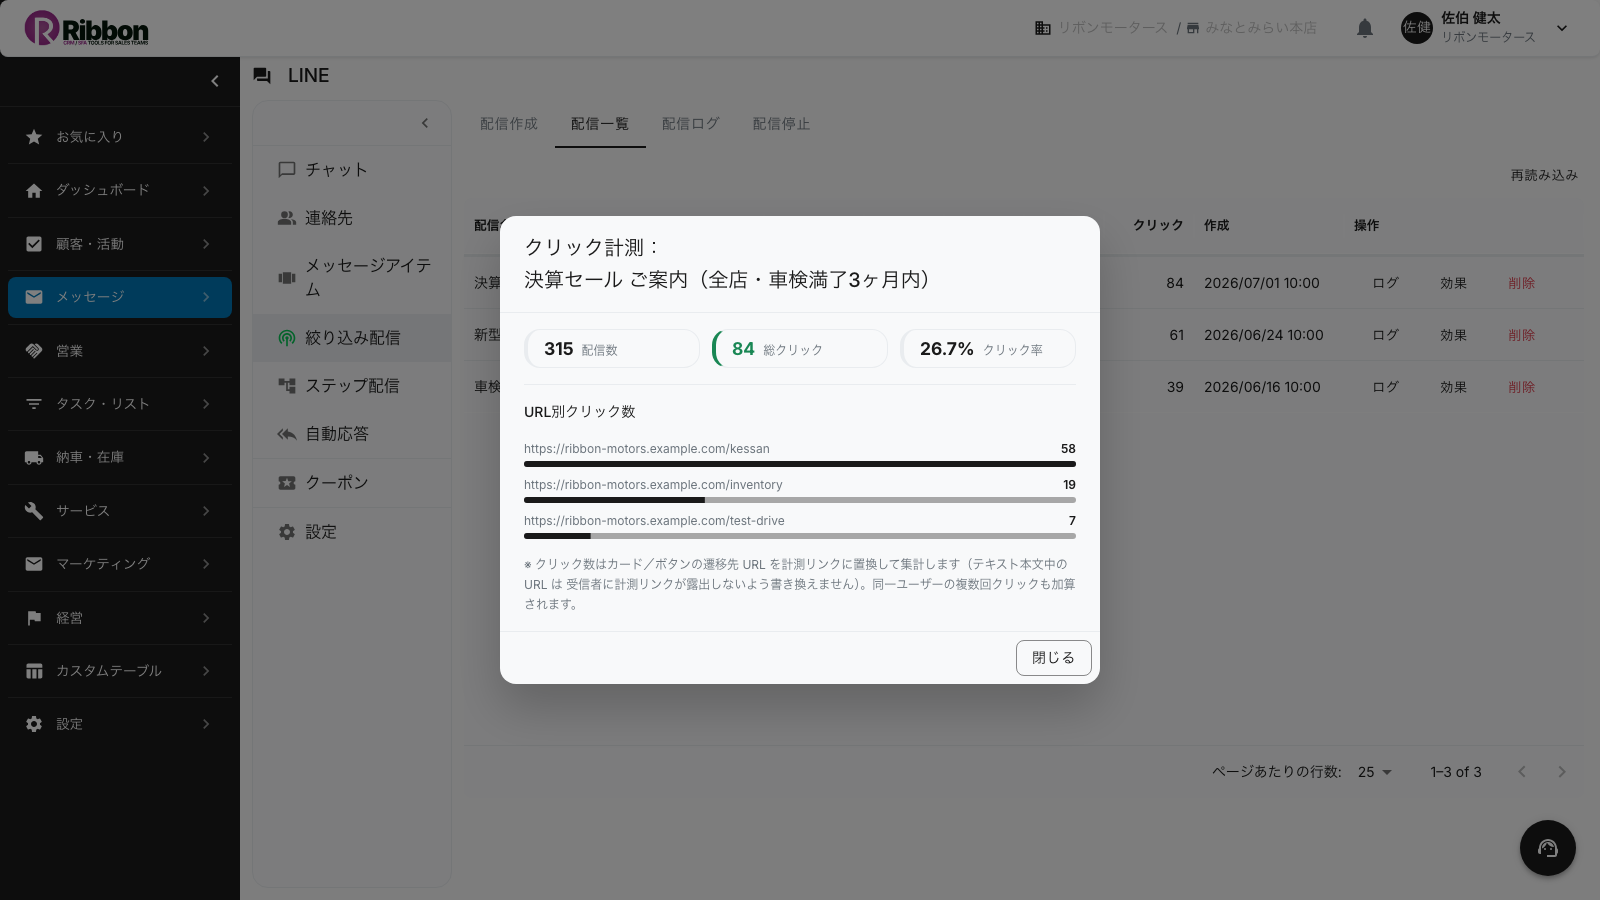Collapse the main sidebar chevron
The height and width of the screenshot is (900, 1600).
pos(214,81)
